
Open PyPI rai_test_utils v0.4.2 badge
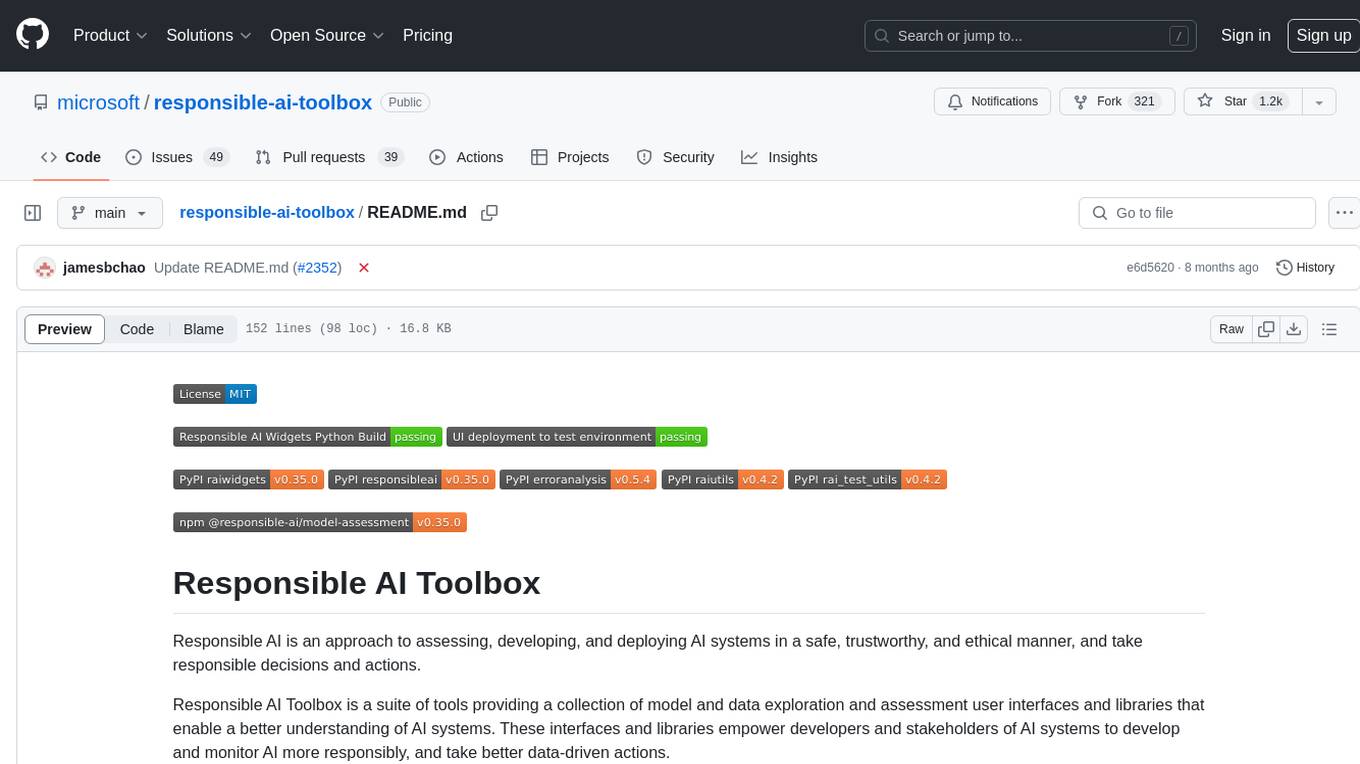[867, 480]
